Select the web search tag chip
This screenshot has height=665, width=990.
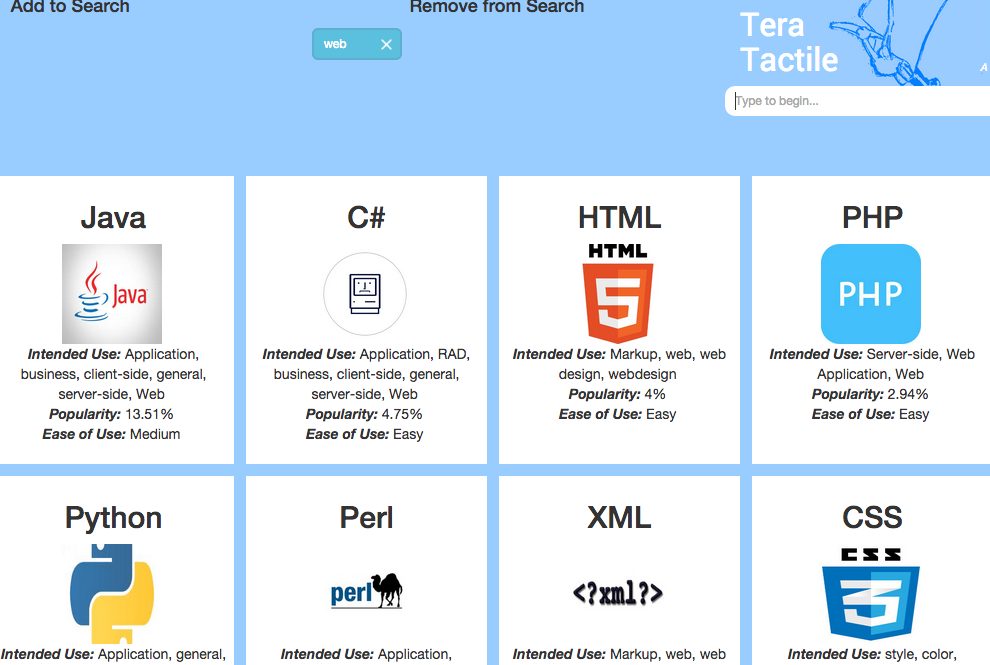tap(357, 44)
